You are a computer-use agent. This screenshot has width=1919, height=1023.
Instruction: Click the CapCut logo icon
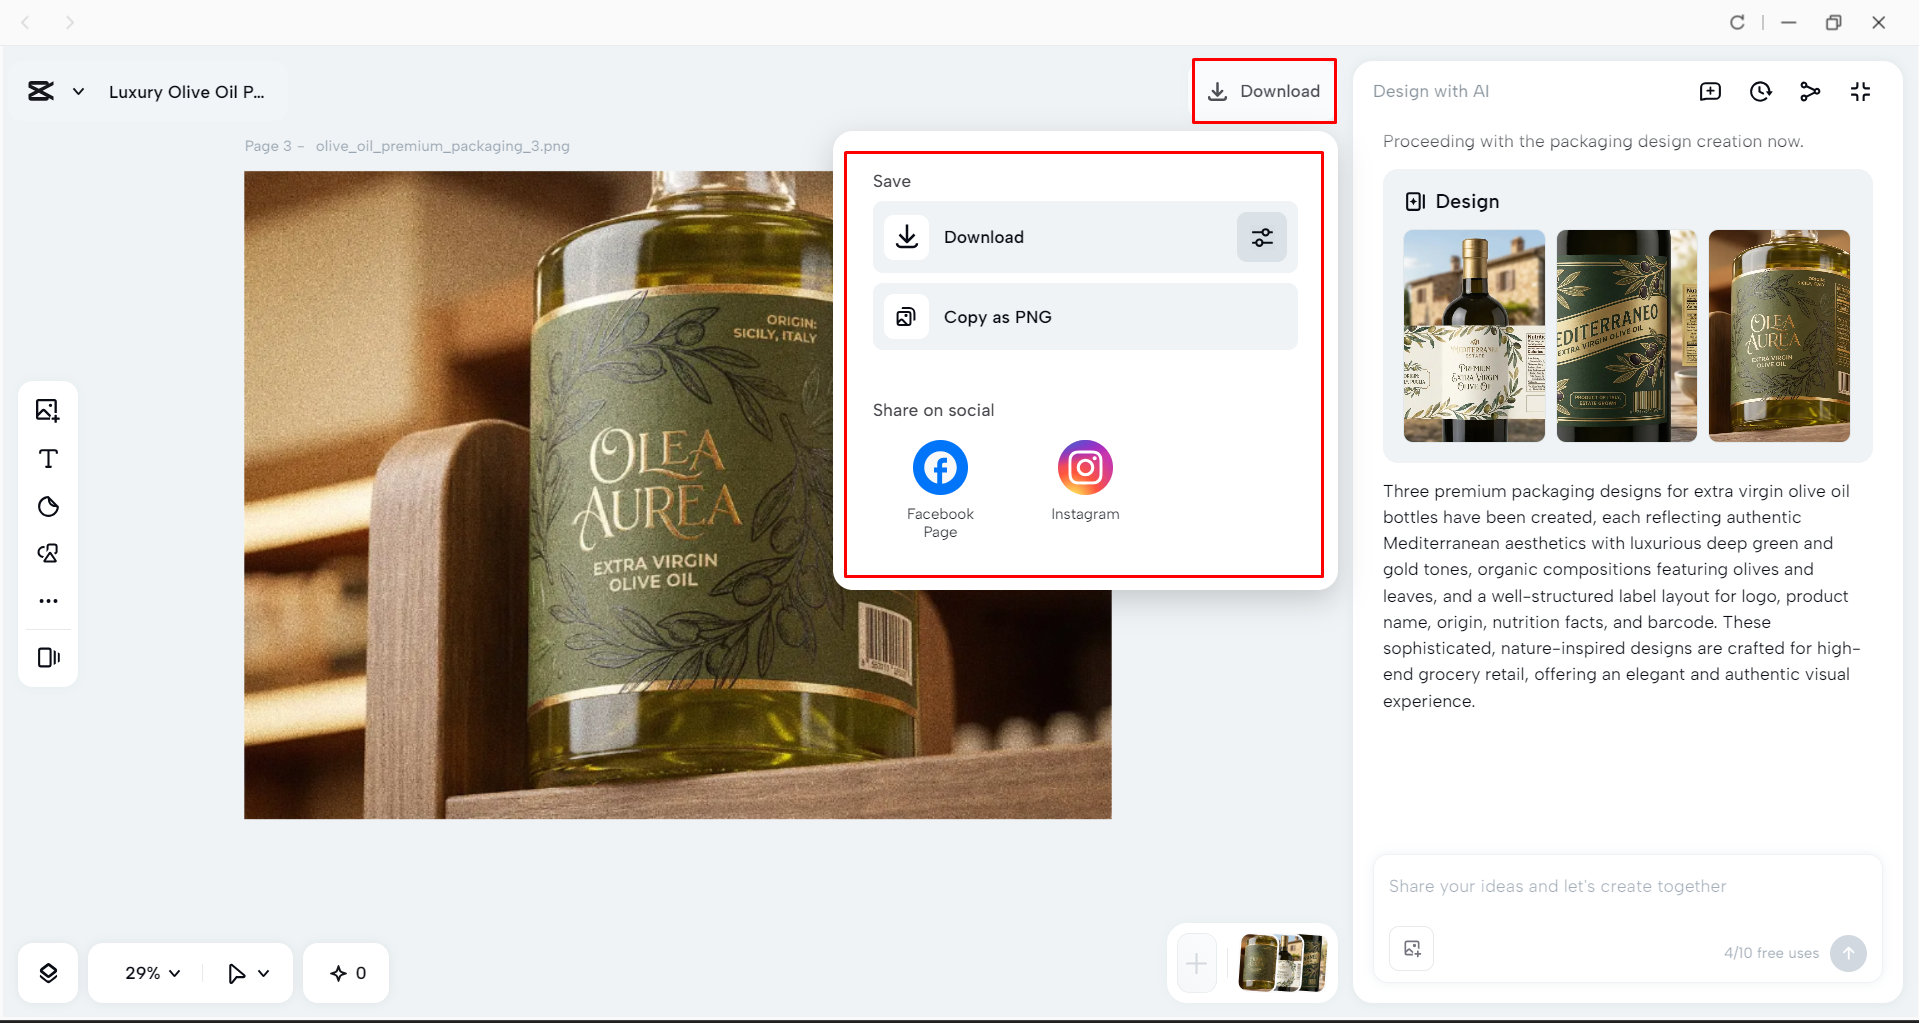pos(41,91)
